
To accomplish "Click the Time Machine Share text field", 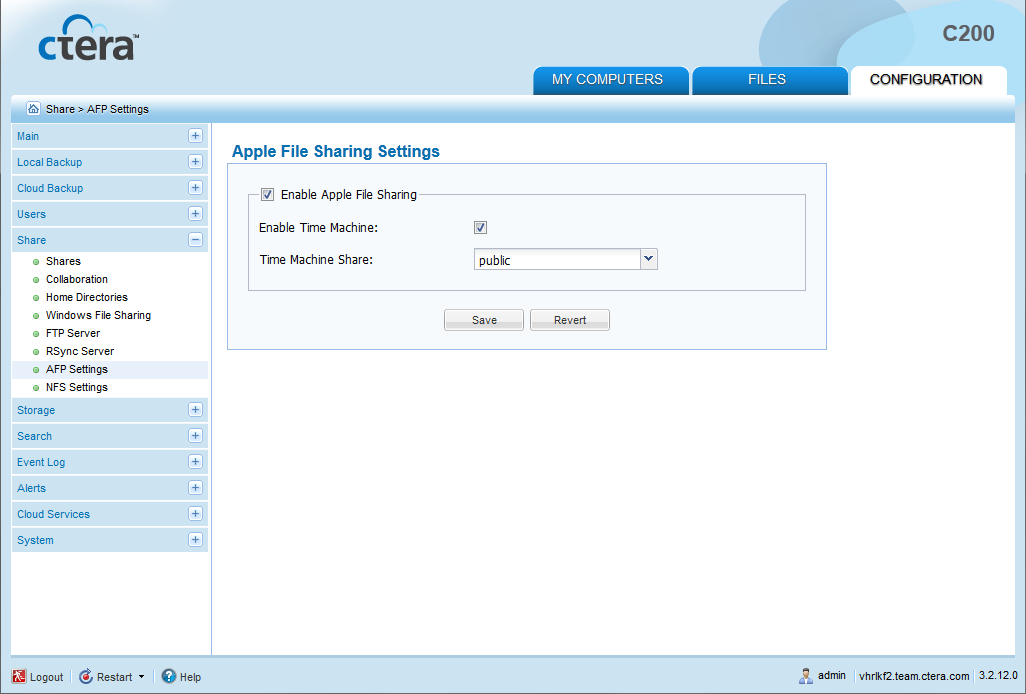I will coord(557,260).
